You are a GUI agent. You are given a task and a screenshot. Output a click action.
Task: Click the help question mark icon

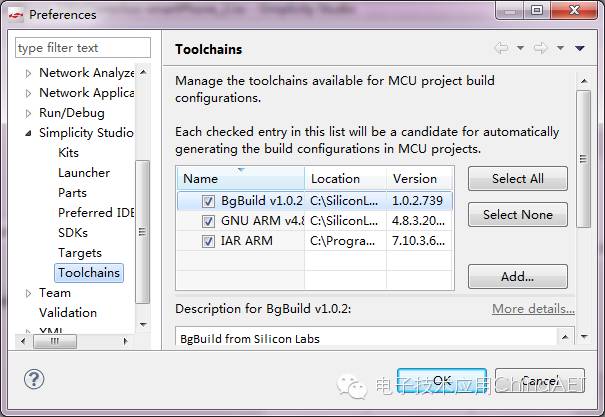[35, 379]
